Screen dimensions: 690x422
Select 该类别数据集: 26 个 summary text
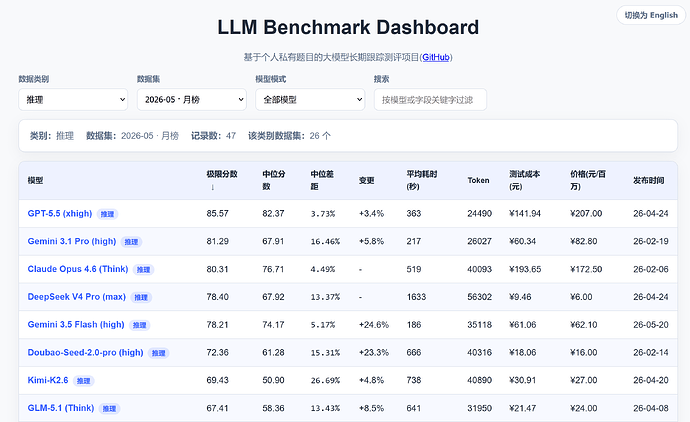[x=289, y=136]
